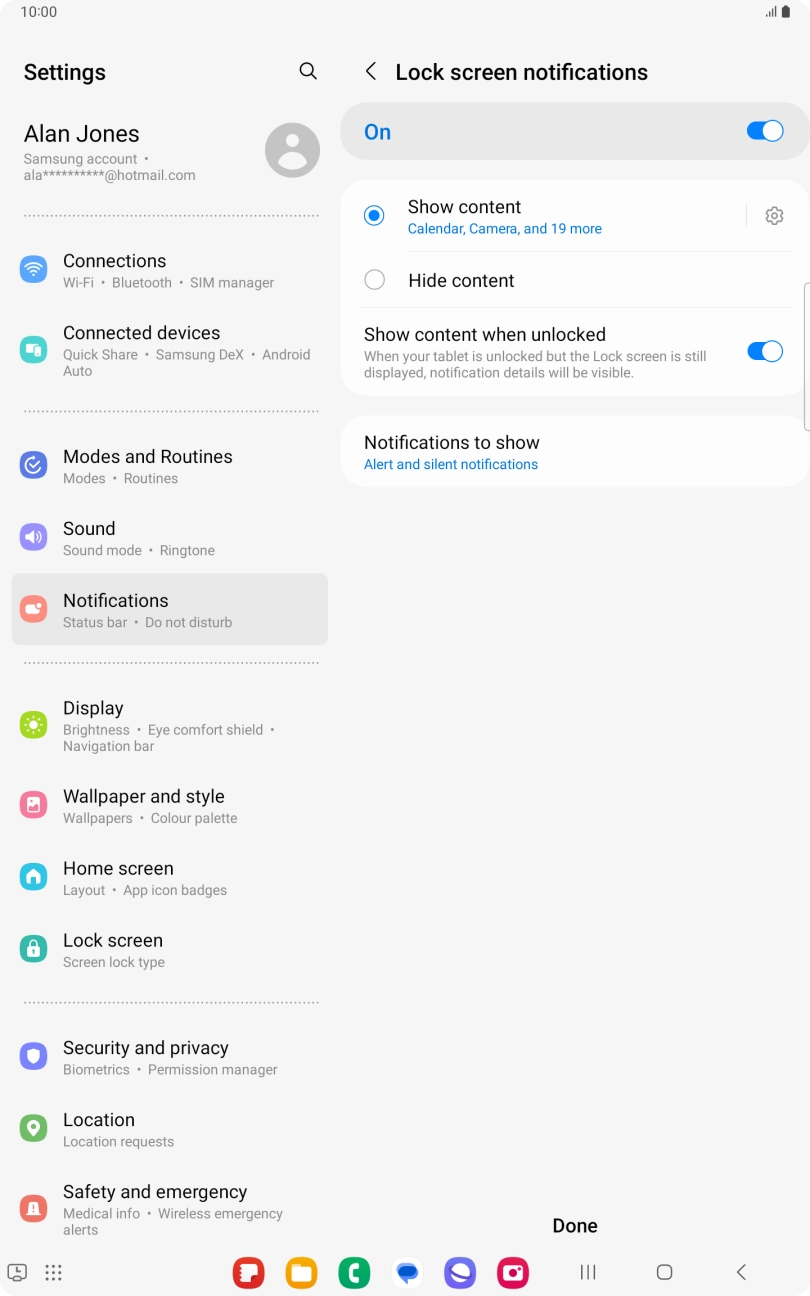Image resolution: width=810 pixels, height=1296 pixels.
Task: Launch the Camera app from the taskbar
Action: point(513,1272)
